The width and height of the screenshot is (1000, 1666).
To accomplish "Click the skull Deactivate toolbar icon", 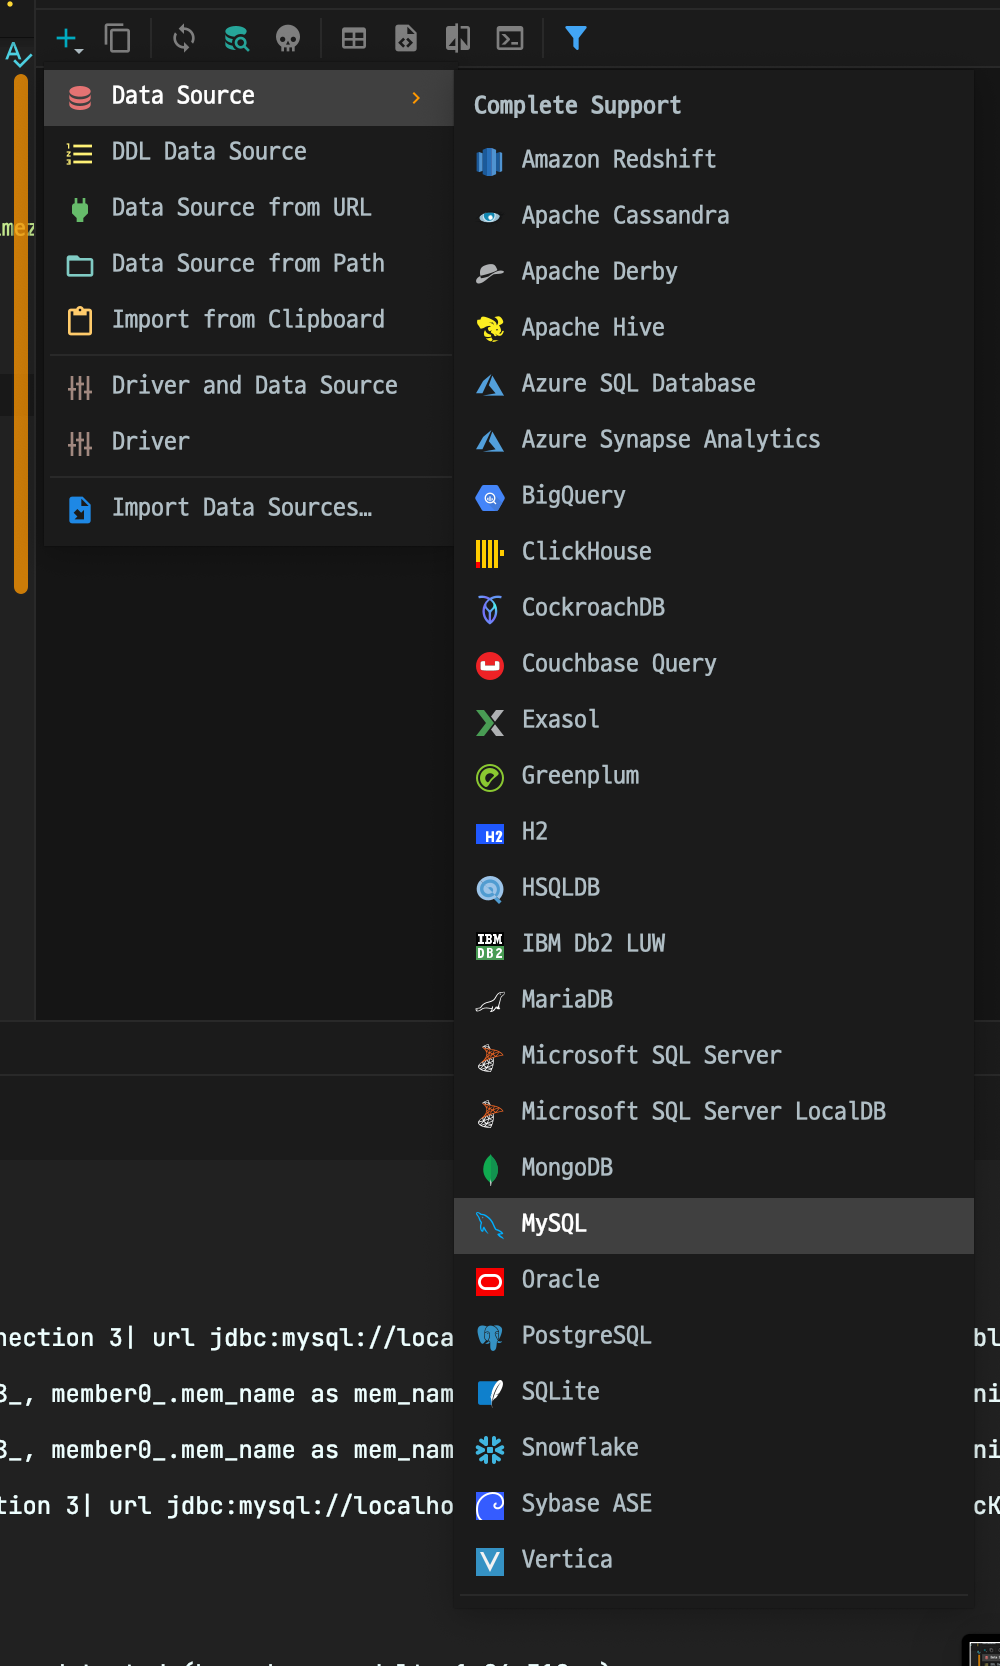I will tap(288, 39).
